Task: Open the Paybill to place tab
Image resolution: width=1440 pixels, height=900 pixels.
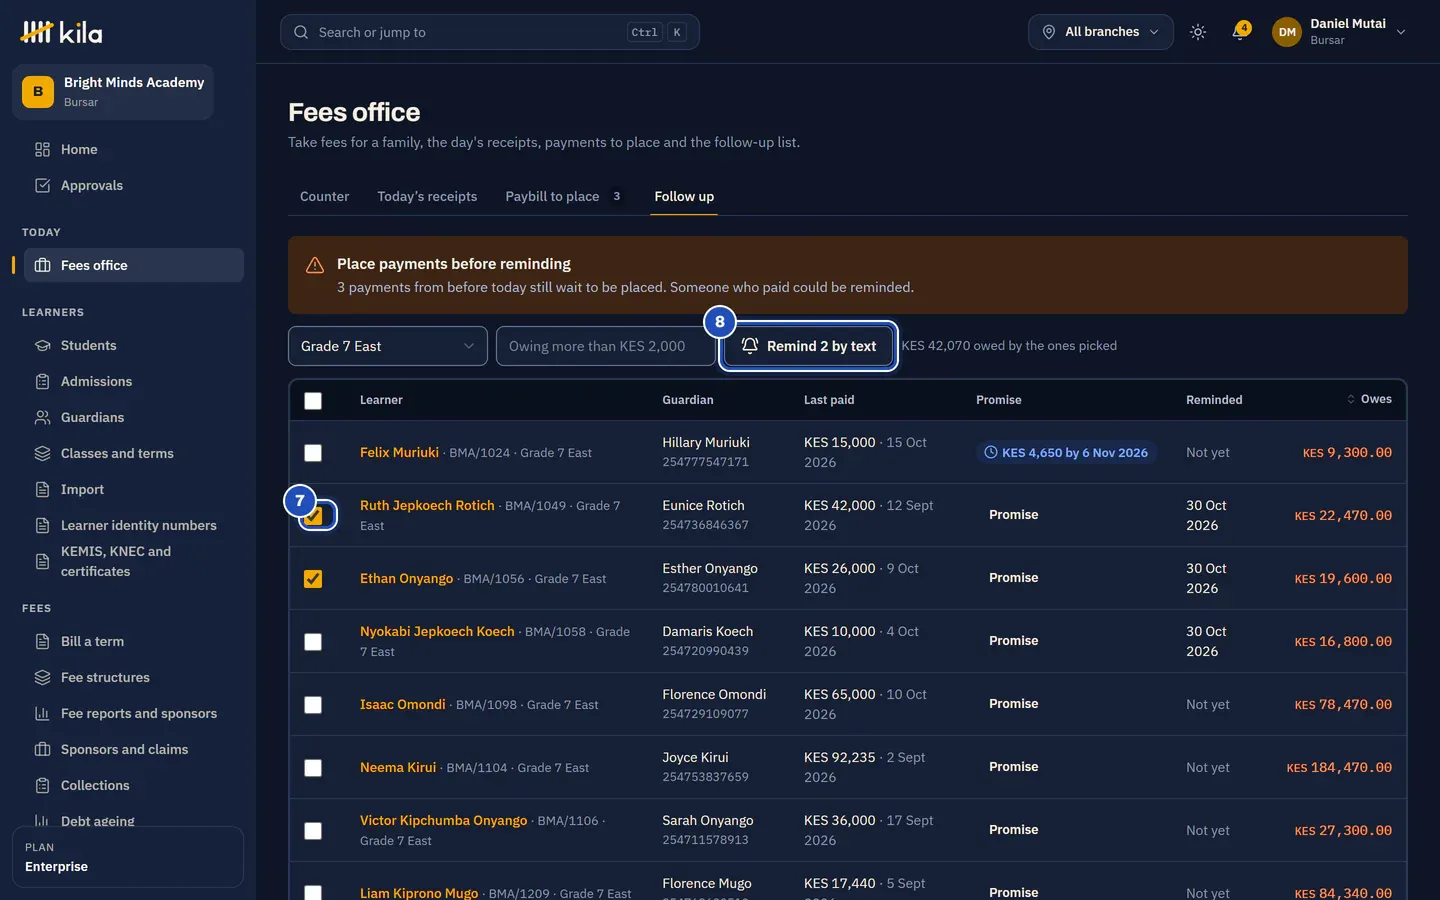Action: [564, 196]
